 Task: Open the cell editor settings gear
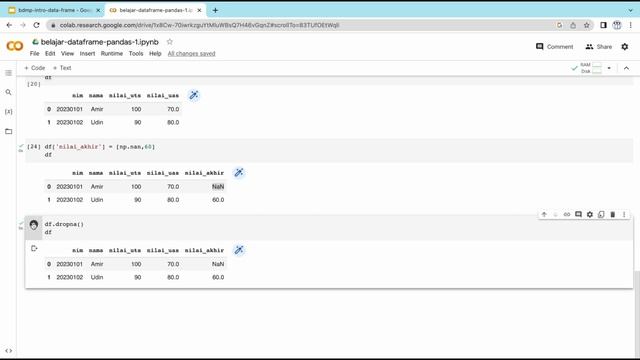pos(590,214)
